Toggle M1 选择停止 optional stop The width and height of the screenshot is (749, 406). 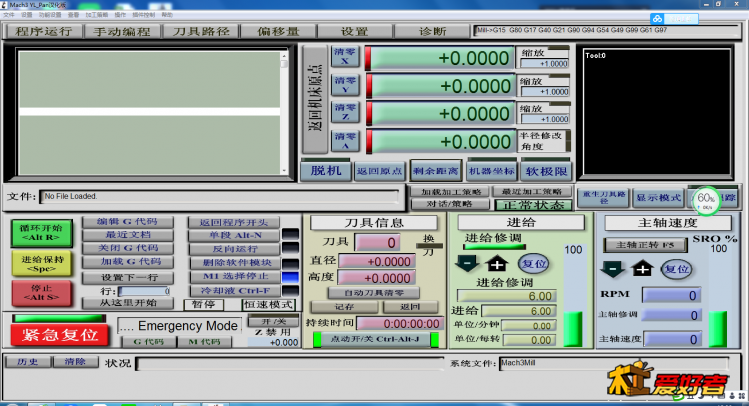pos(234,277)
